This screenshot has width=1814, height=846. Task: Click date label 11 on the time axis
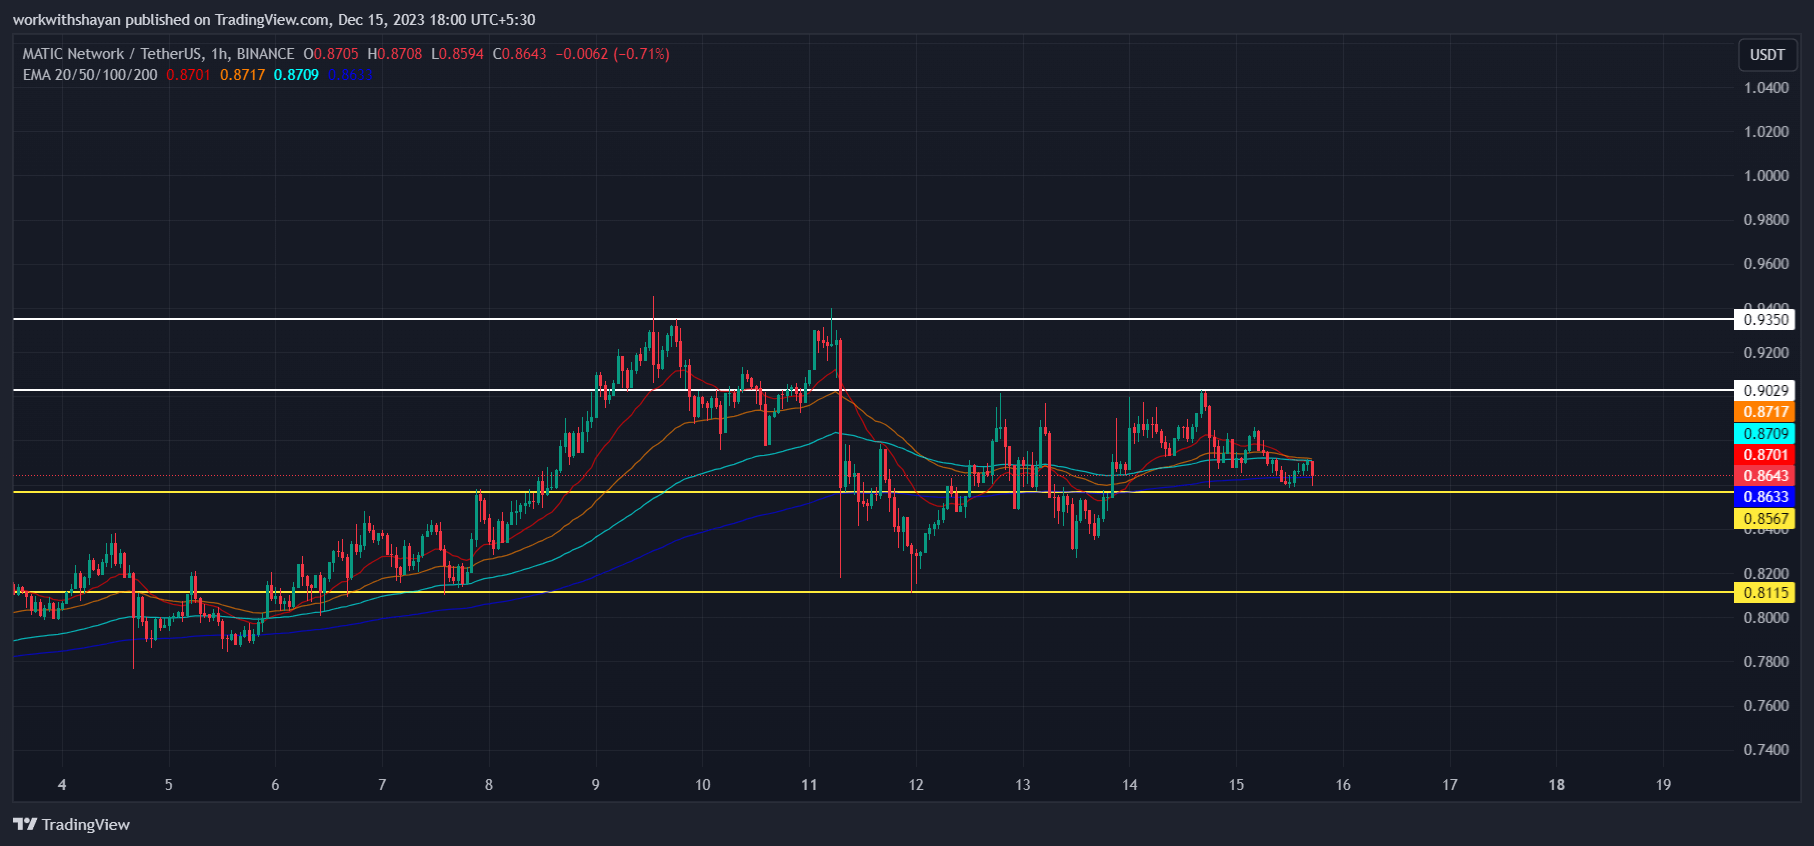tap(809, 785)
